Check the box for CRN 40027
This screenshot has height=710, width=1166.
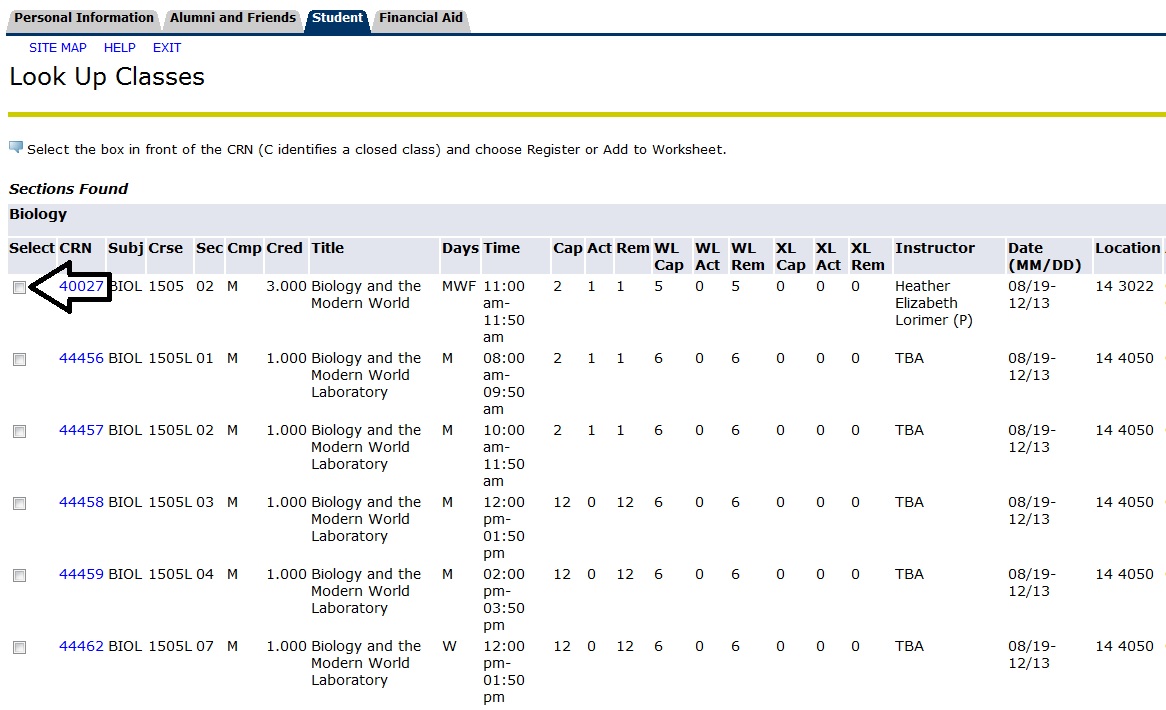coord(19,287)
